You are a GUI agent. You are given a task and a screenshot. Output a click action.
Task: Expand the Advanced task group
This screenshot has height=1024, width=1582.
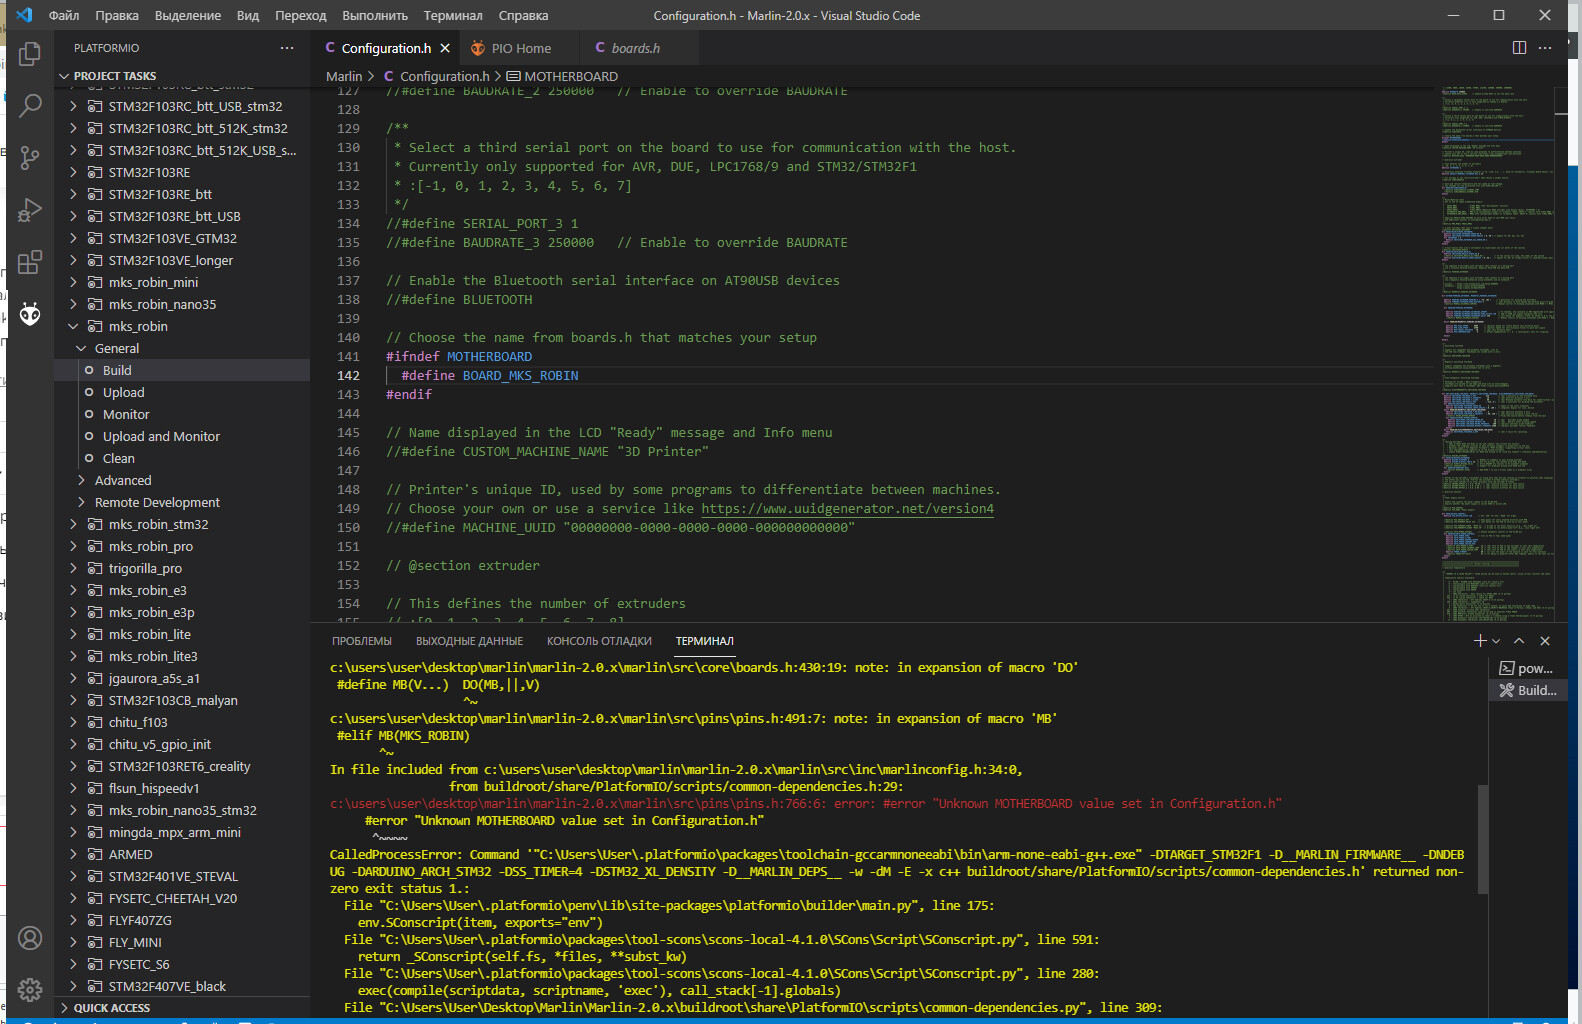point(82,480)
